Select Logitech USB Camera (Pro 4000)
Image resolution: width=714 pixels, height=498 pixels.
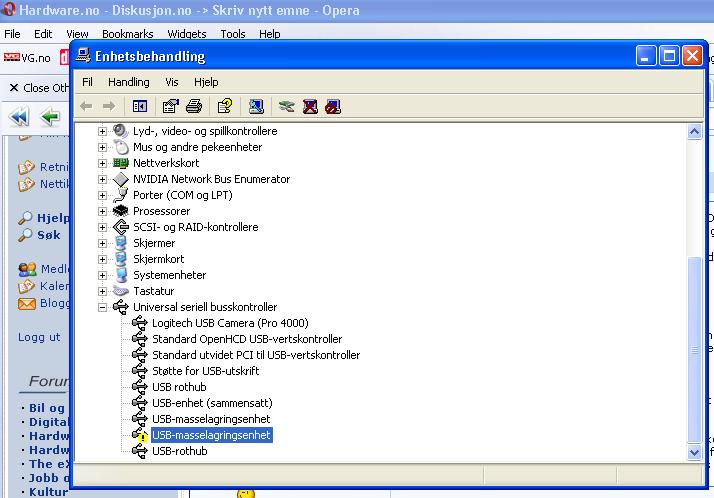(x=230, y=323)
